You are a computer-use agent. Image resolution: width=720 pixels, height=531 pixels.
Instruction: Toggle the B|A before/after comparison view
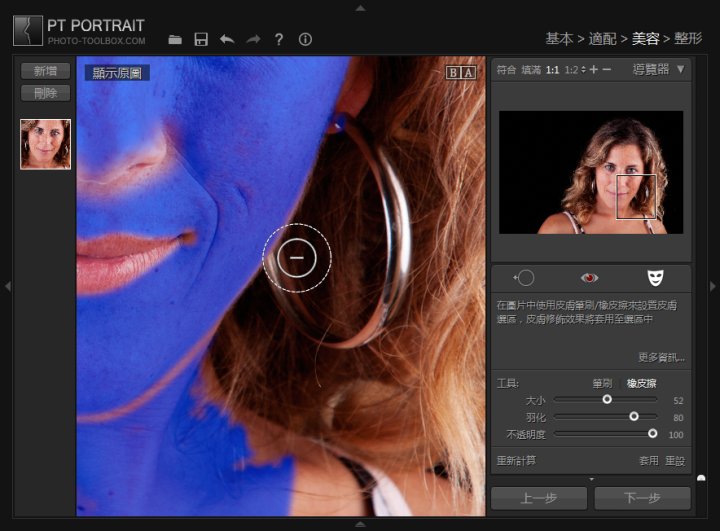pyautogui.click(x=460, y=72)
